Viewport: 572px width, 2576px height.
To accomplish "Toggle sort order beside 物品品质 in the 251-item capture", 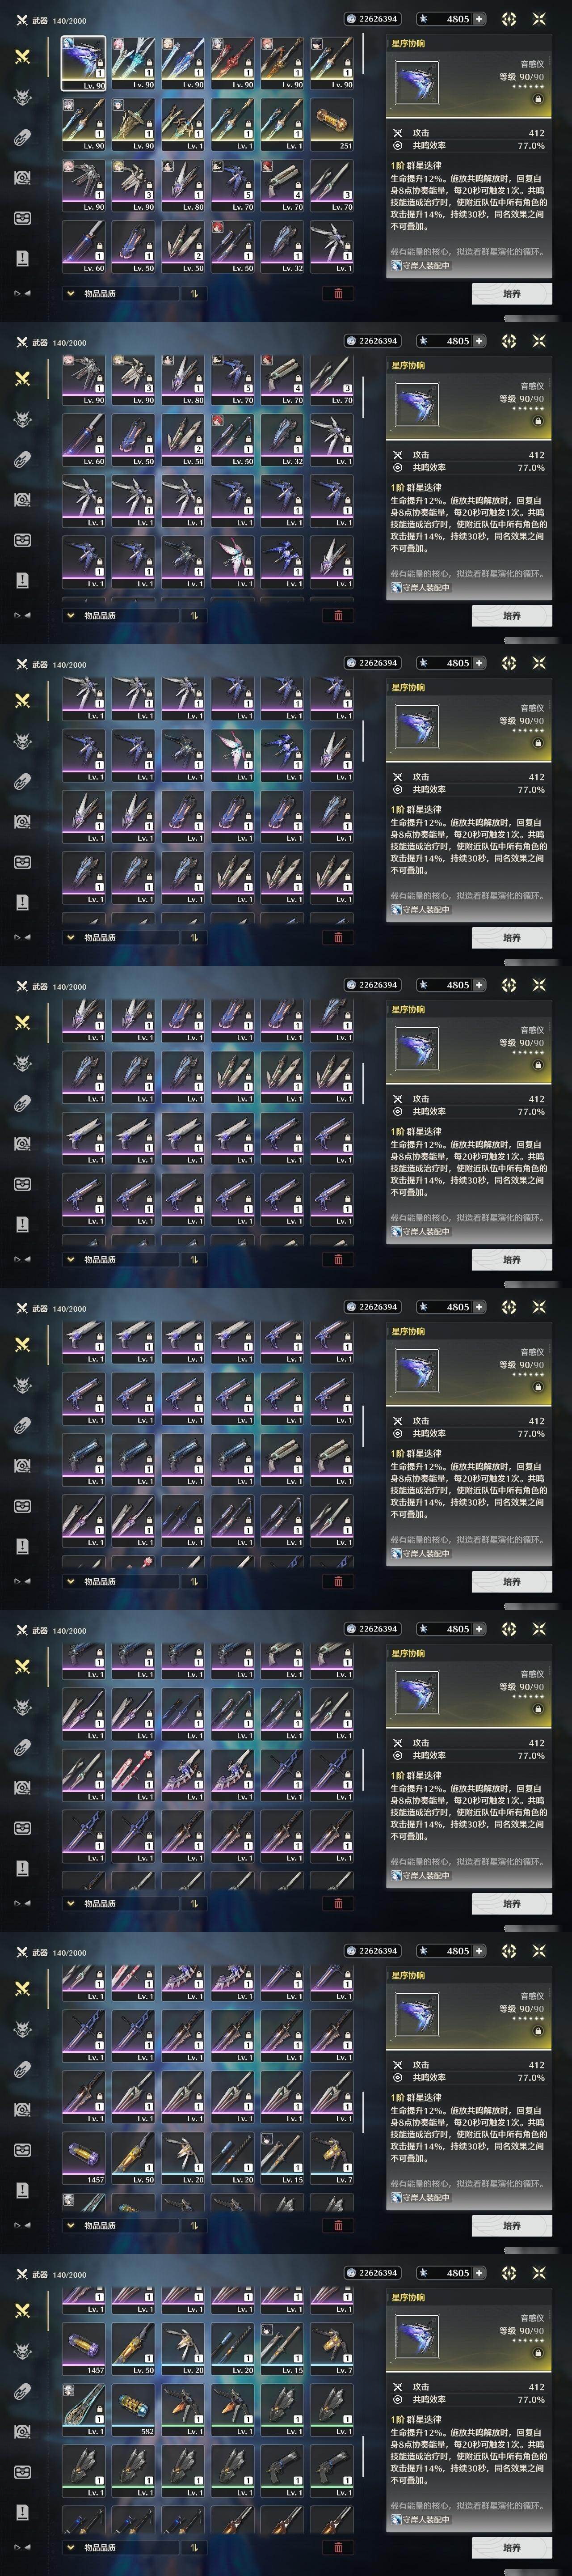I will 193,293.
